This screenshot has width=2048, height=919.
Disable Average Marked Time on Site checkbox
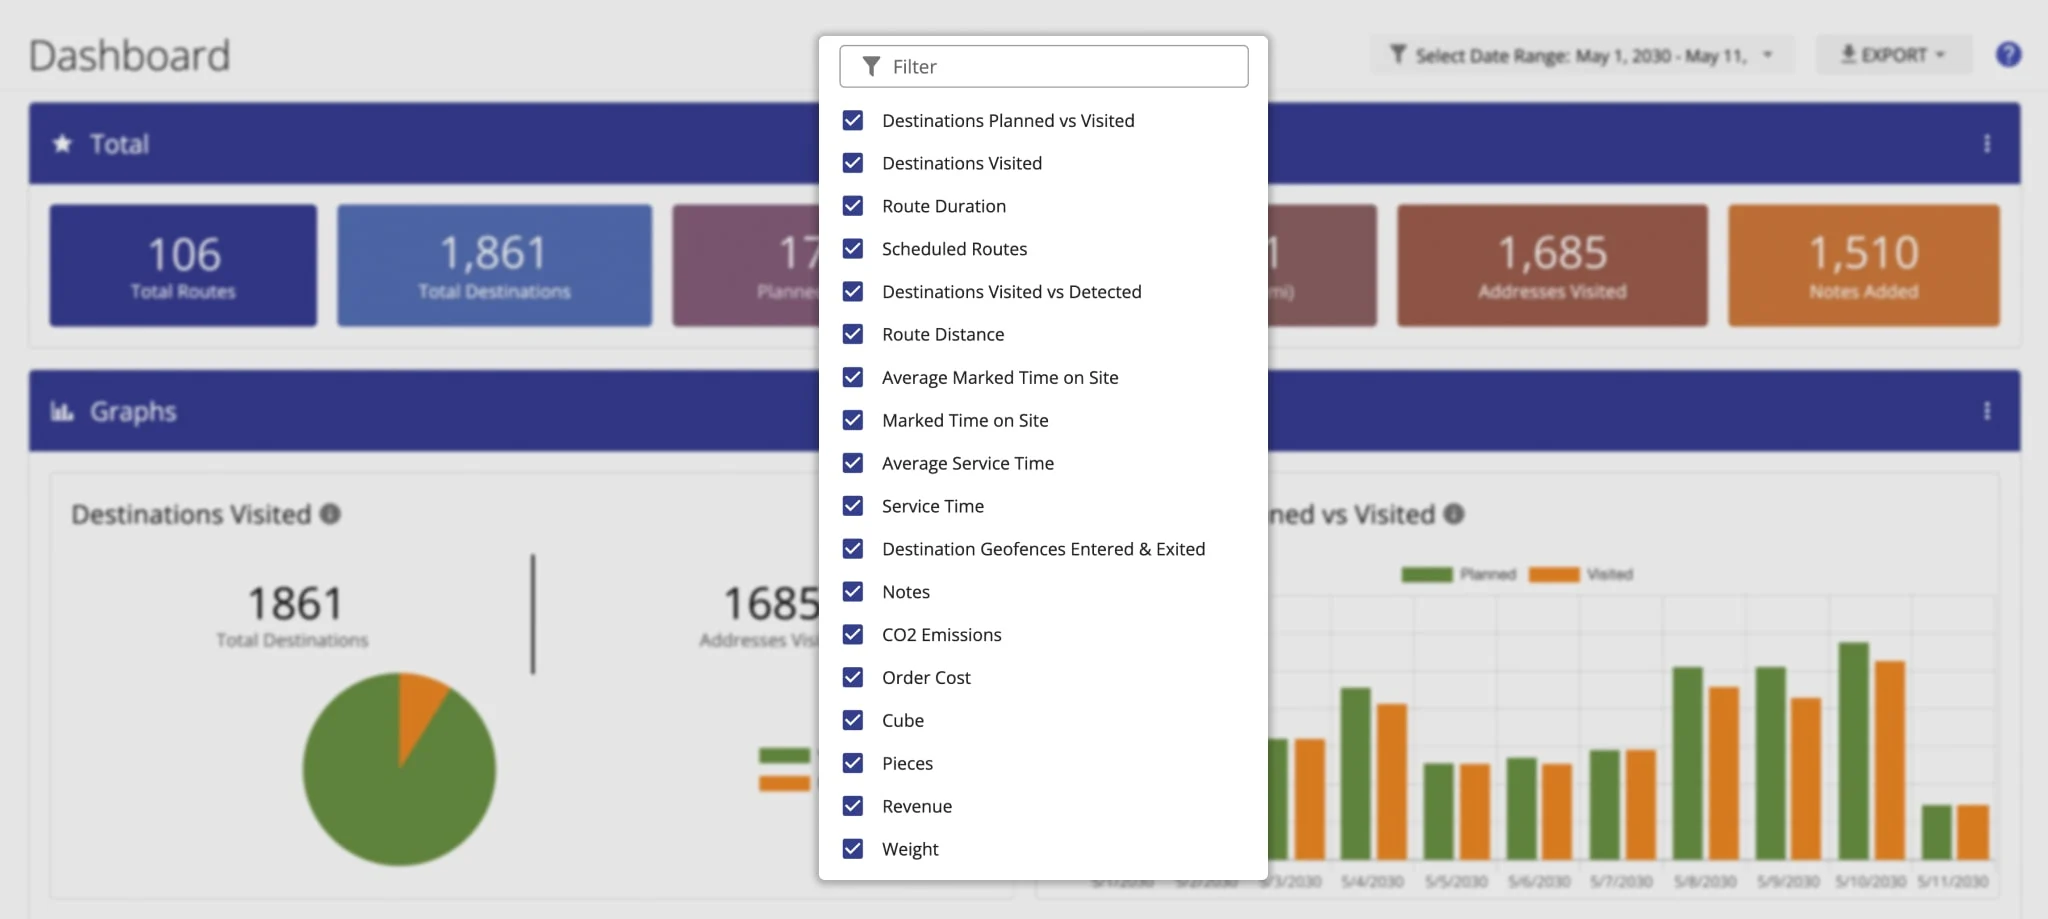(853, 377)
